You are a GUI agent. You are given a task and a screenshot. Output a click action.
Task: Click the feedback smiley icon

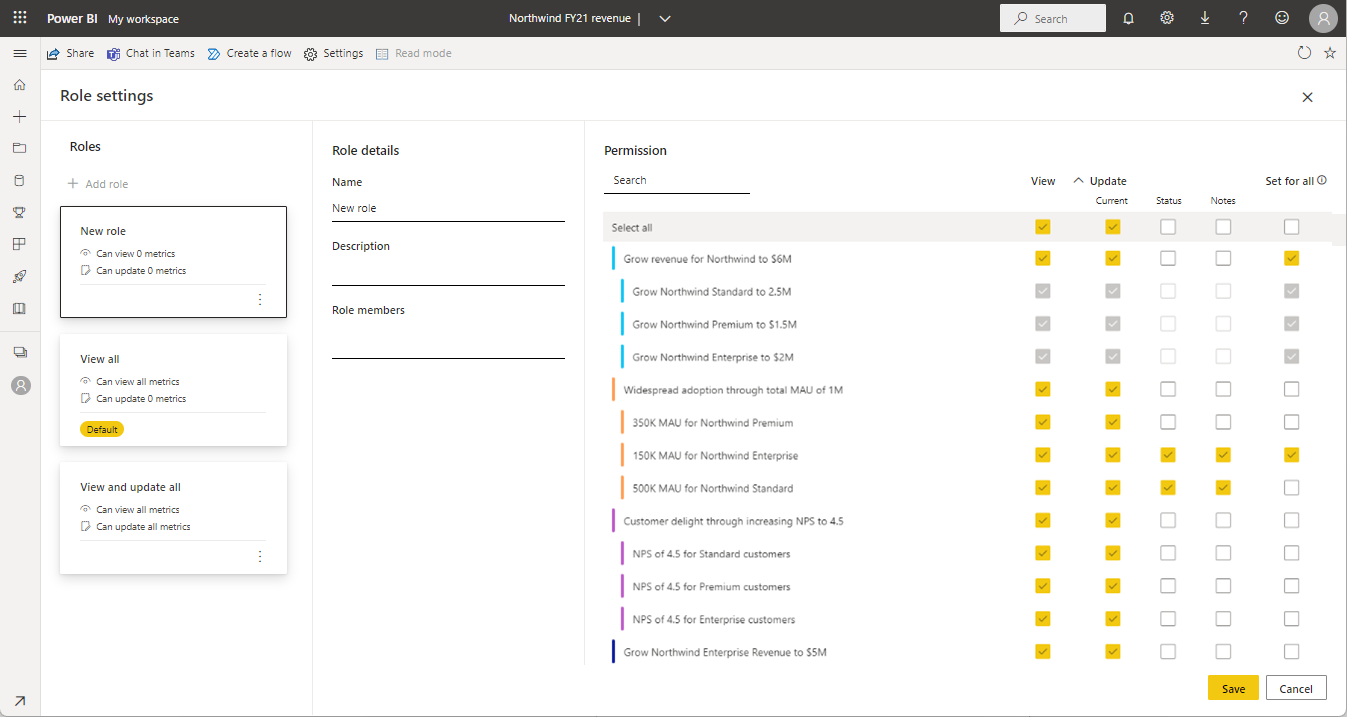click(1282, 18)
